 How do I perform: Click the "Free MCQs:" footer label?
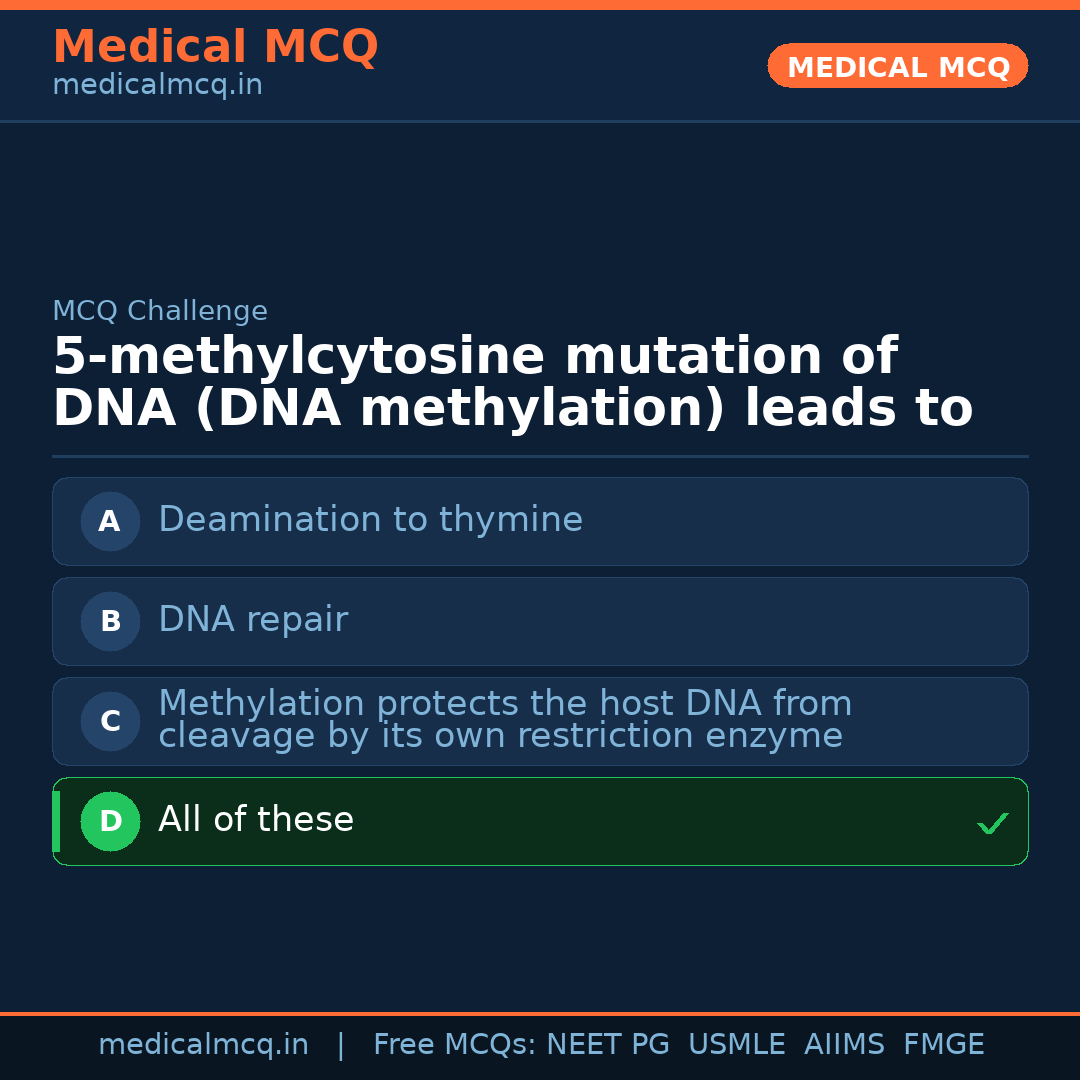point(455,1045)
